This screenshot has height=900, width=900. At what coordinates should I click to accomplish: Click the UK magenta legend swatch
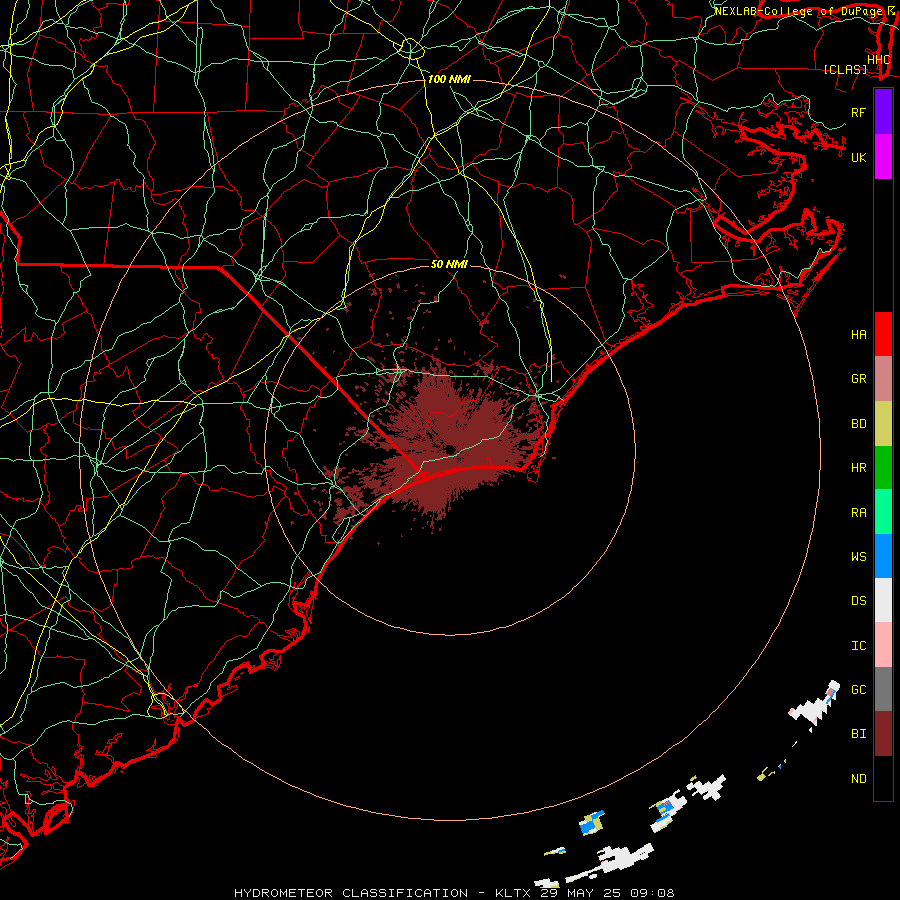883,157
